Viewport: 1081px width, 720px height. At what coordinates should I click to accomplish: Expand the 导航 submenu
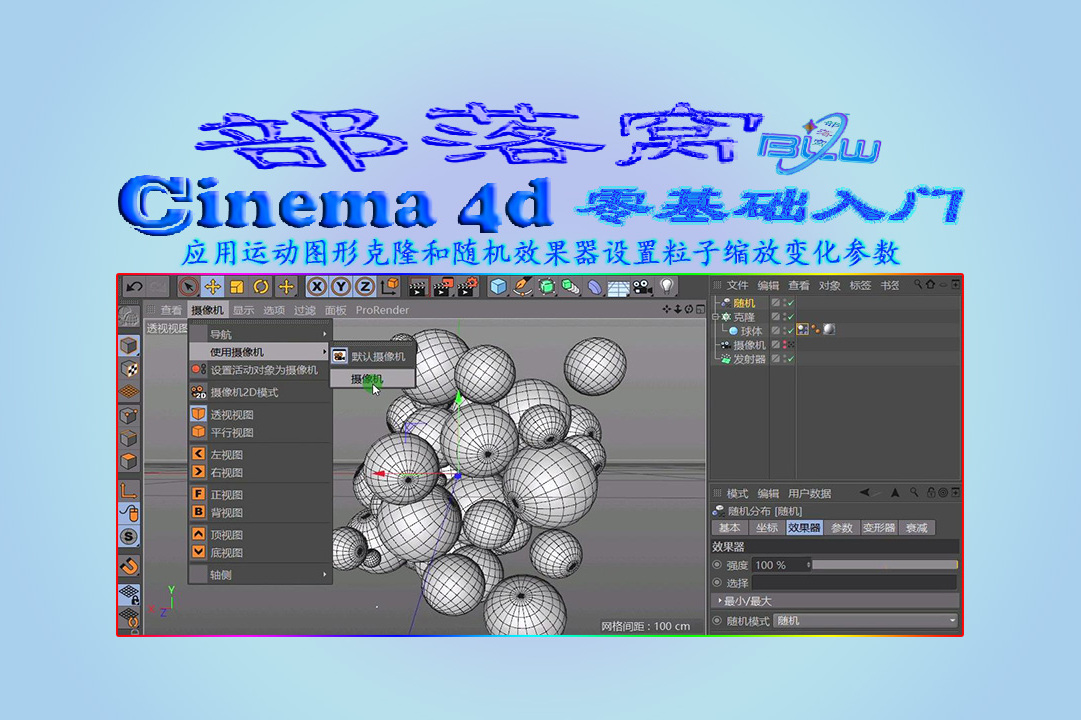click(x=260, y=334)
